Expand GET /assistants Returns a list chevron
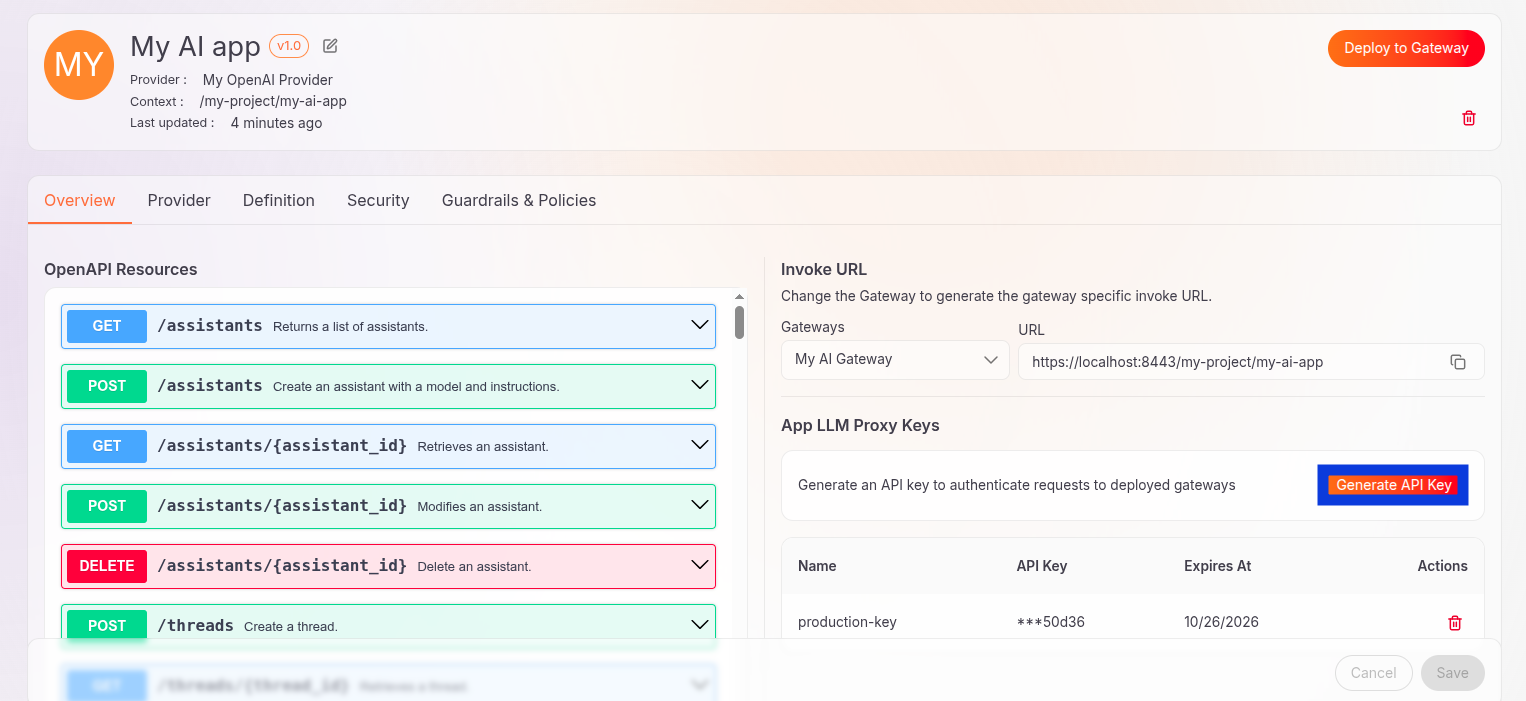This screenshot has height=701, width=1526. 700,325
